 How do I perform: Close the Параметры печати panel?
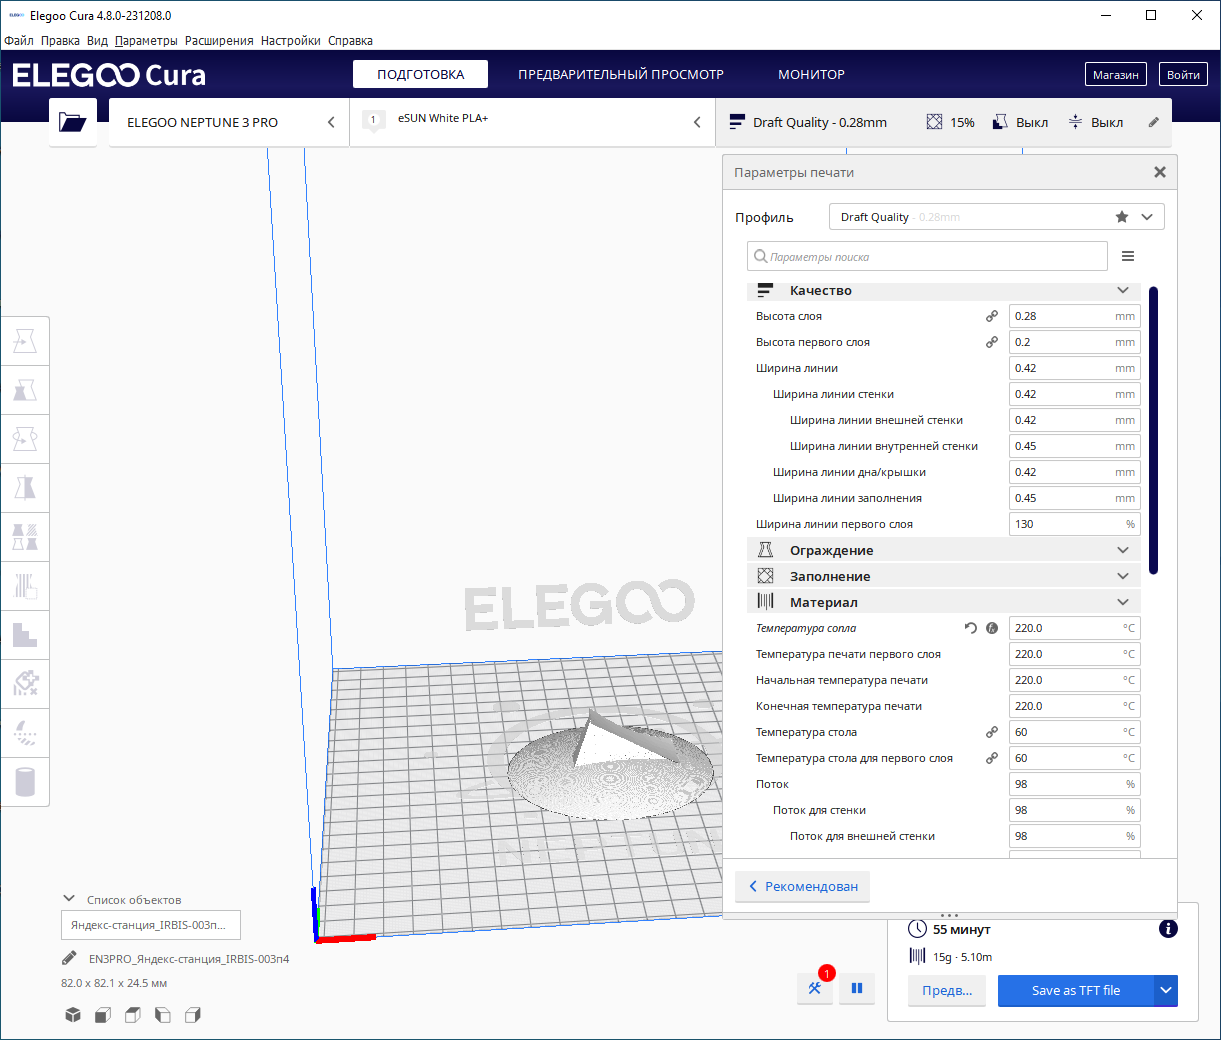click(x=1160, y=172)
